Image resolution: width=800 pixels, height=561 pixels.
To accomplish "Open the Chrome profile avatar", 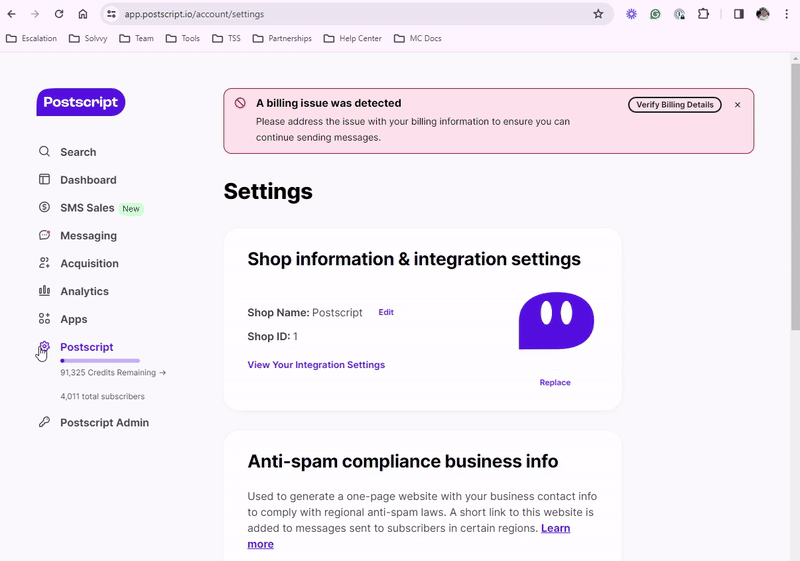I will (763, 14).
